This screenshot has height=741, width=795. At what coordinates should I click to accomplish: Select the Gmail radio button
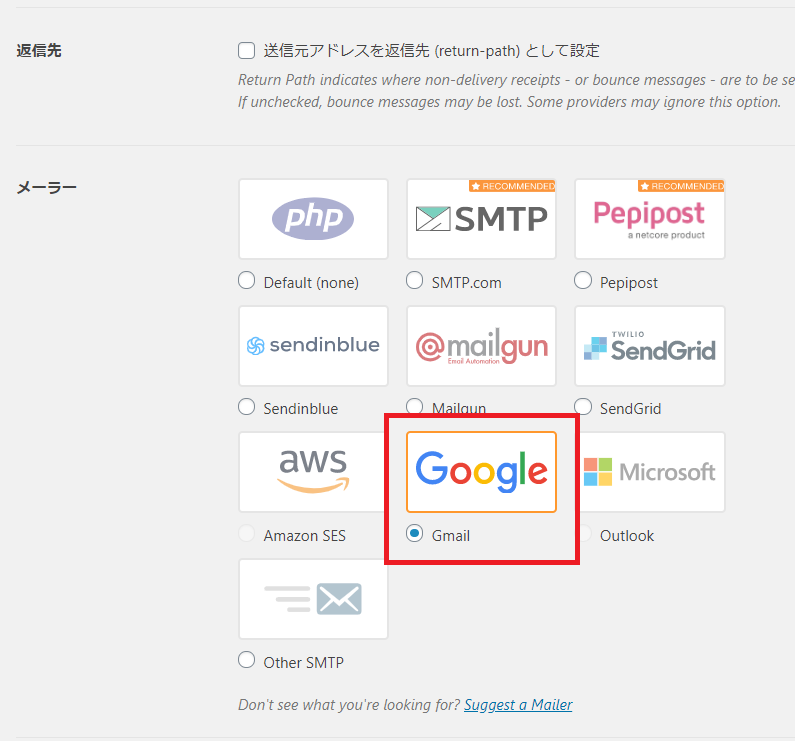tap(414, 533)
